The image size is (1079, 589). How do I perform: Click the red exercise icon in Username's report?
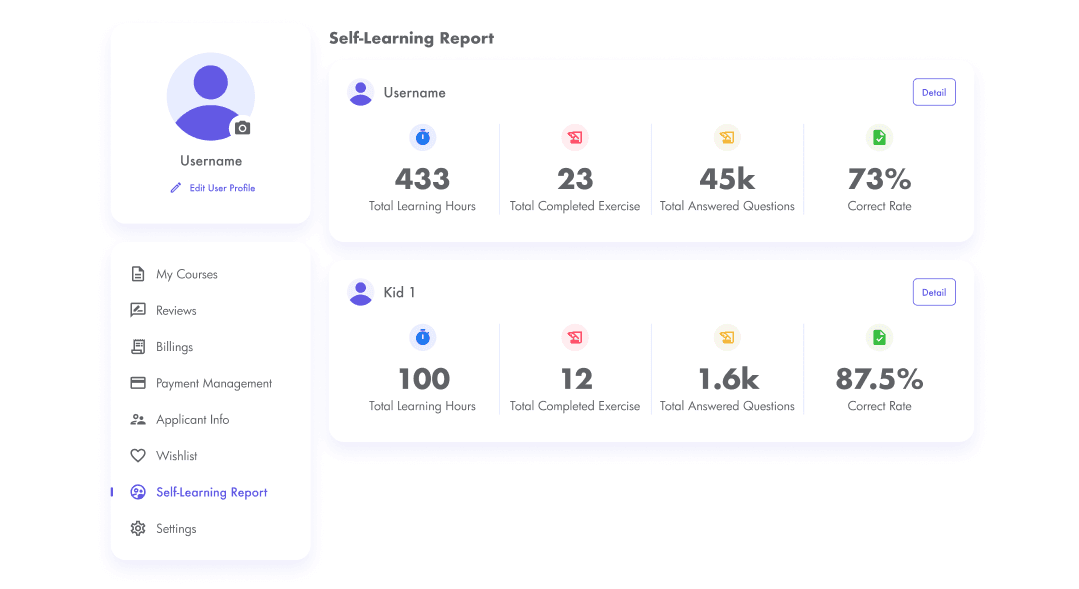(575, 138)
